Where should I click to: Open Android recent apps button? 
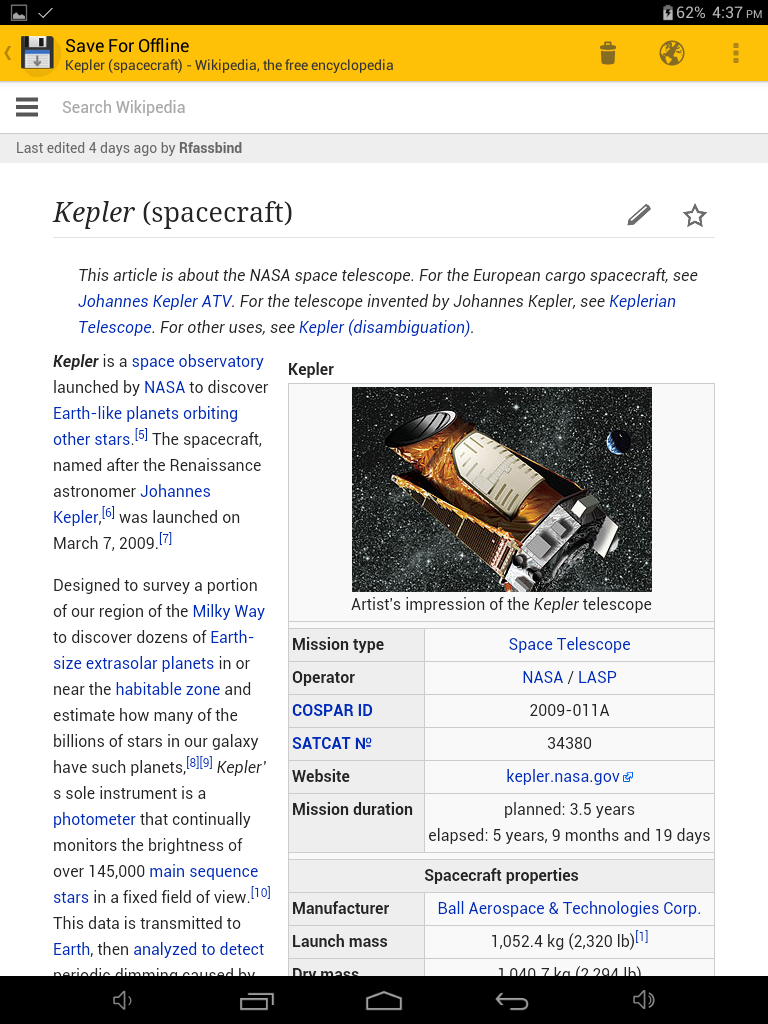pos(256,1000)
